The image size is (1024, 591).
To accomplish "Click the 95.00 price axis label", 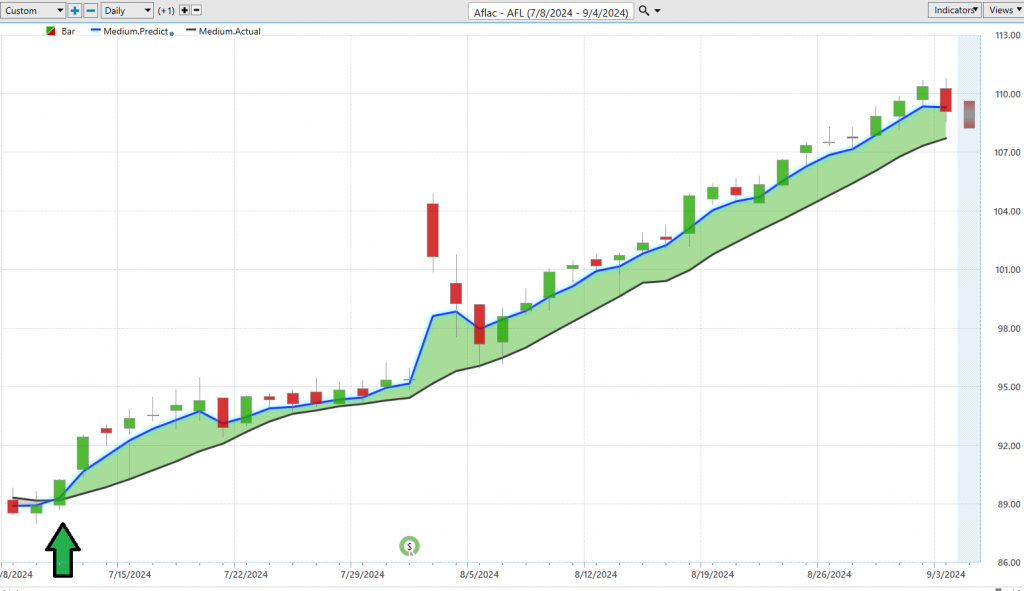I will [1008, 387].
